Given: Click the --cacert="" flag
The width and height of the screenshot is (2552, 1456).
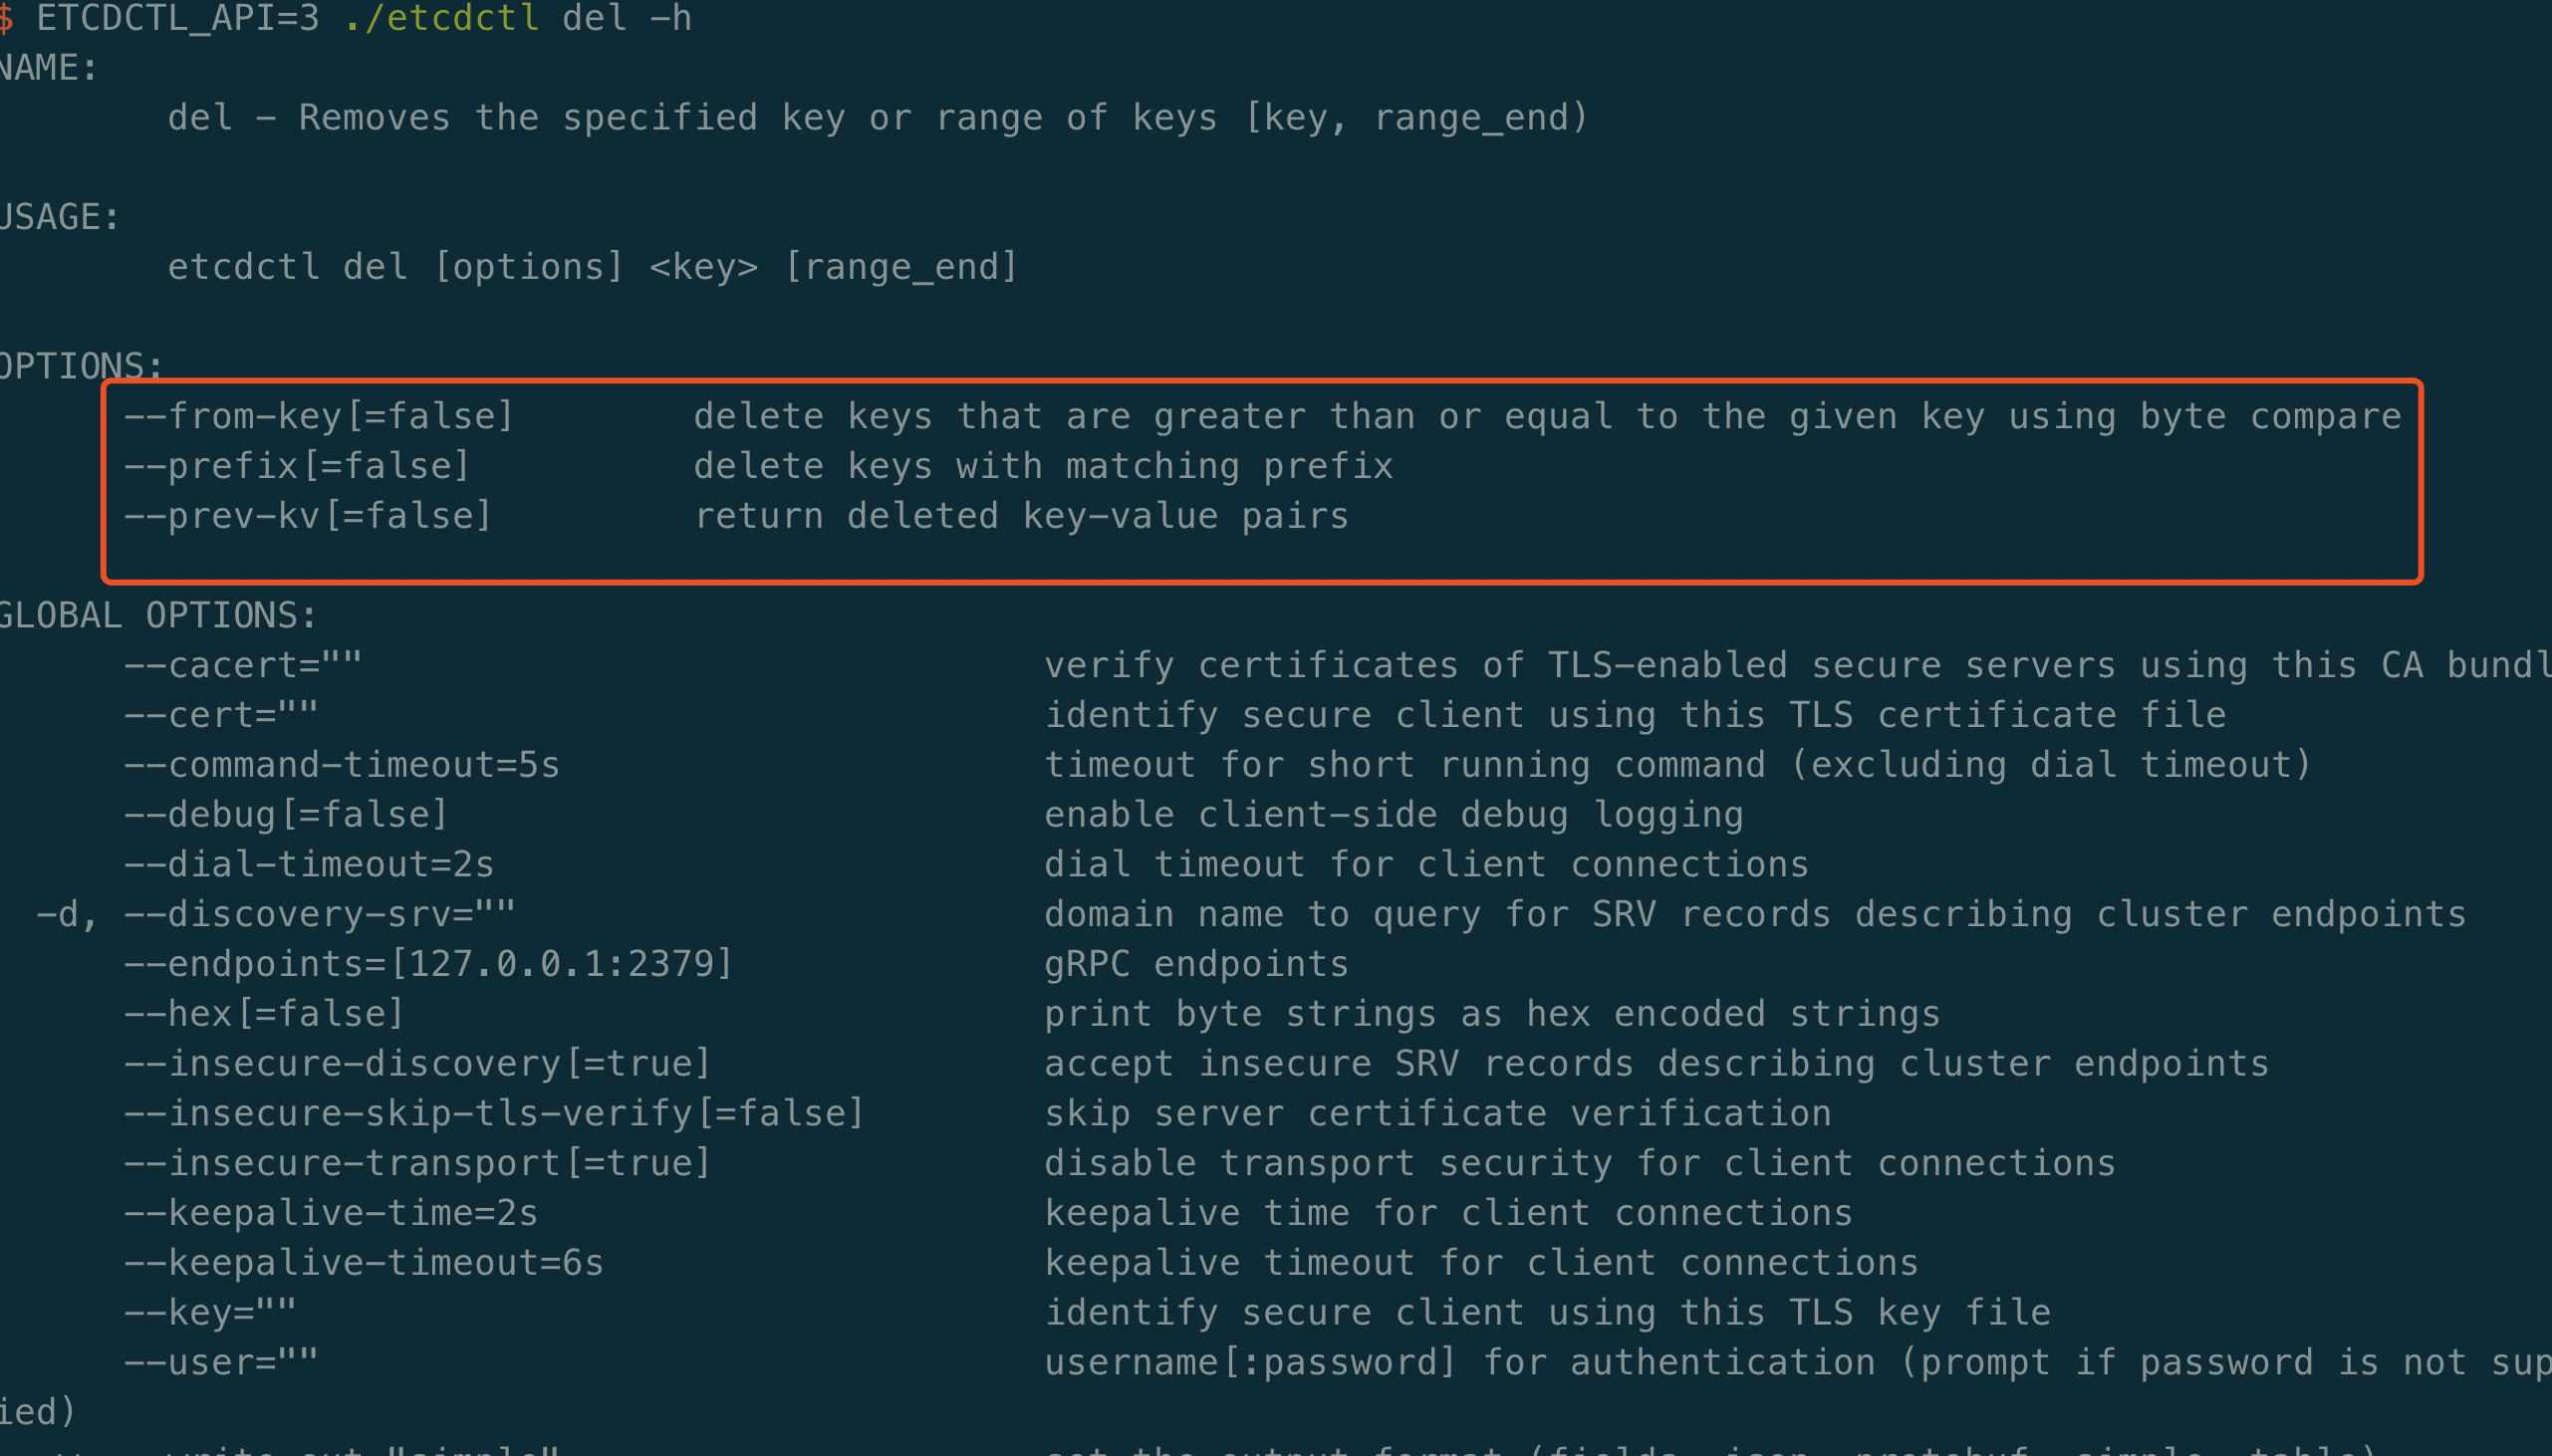Looking at the screenshot, I should click(242, 665).
